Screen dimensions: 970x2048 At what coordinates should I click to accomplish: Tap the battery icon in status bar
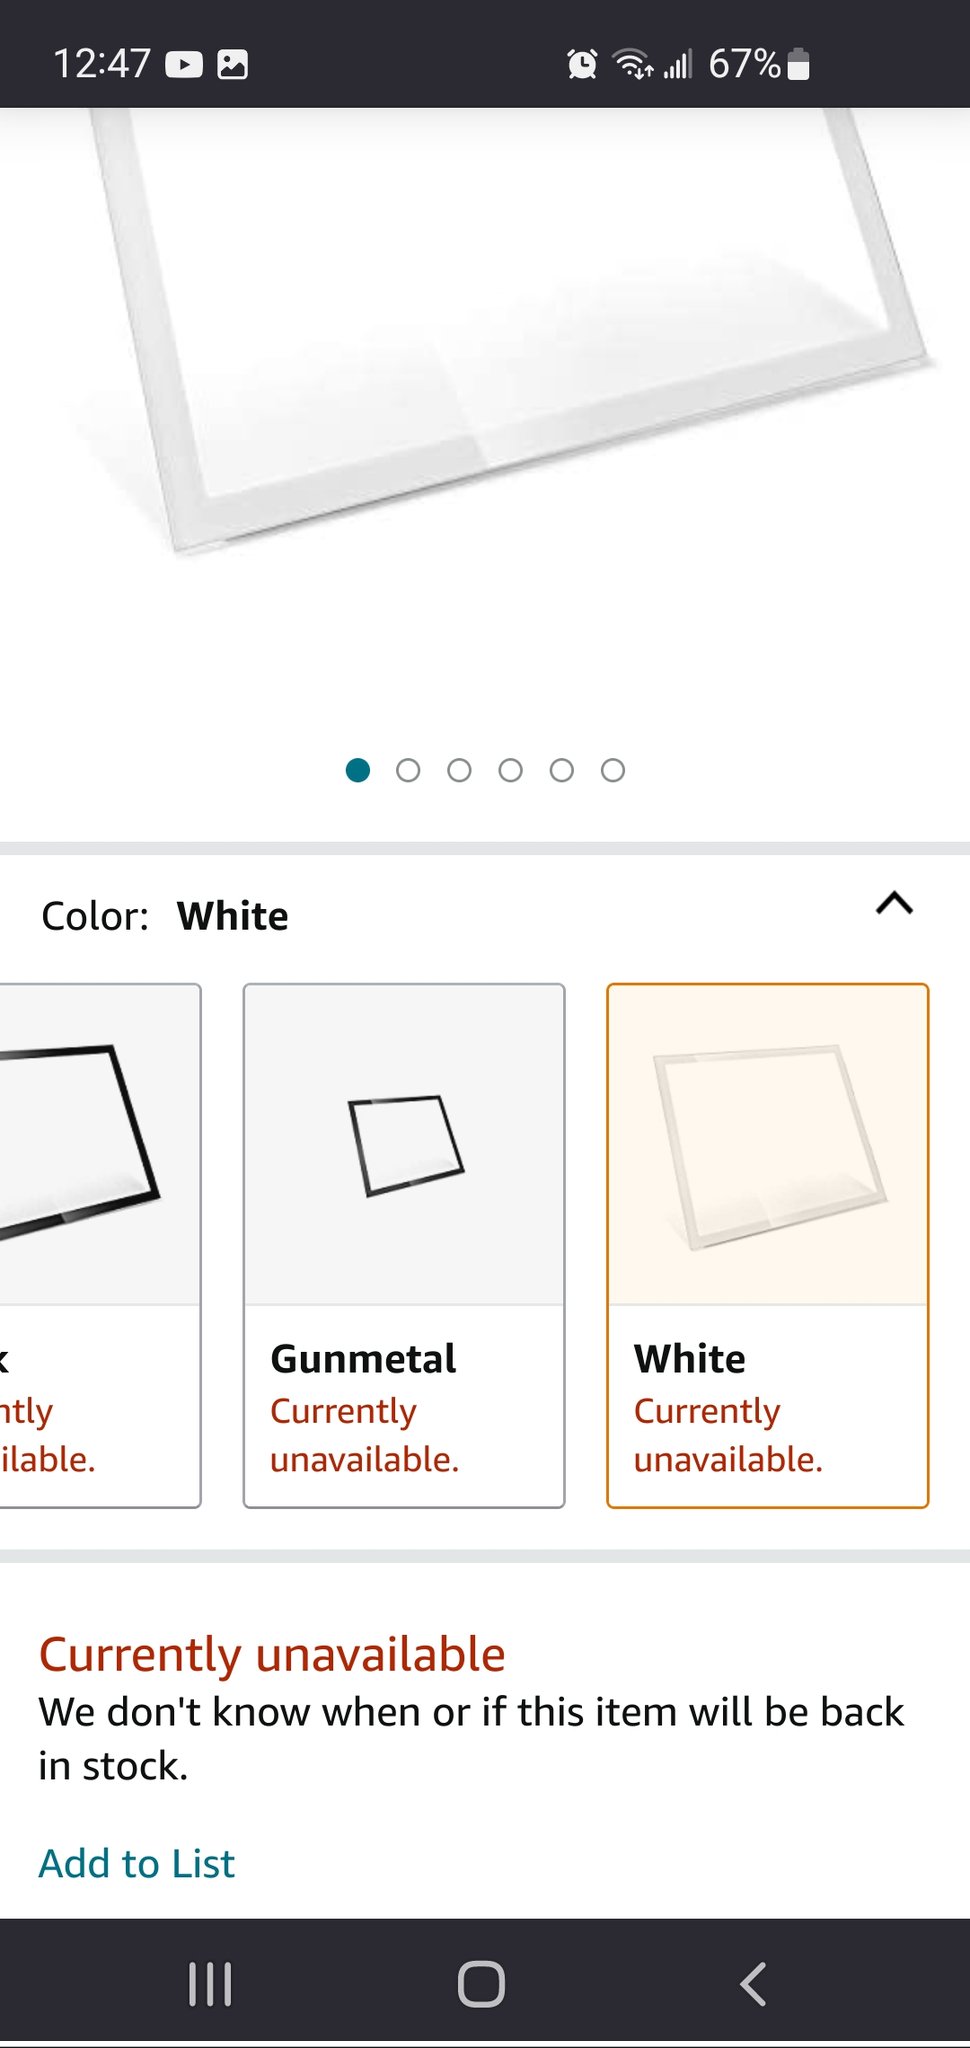click(798, 64)
